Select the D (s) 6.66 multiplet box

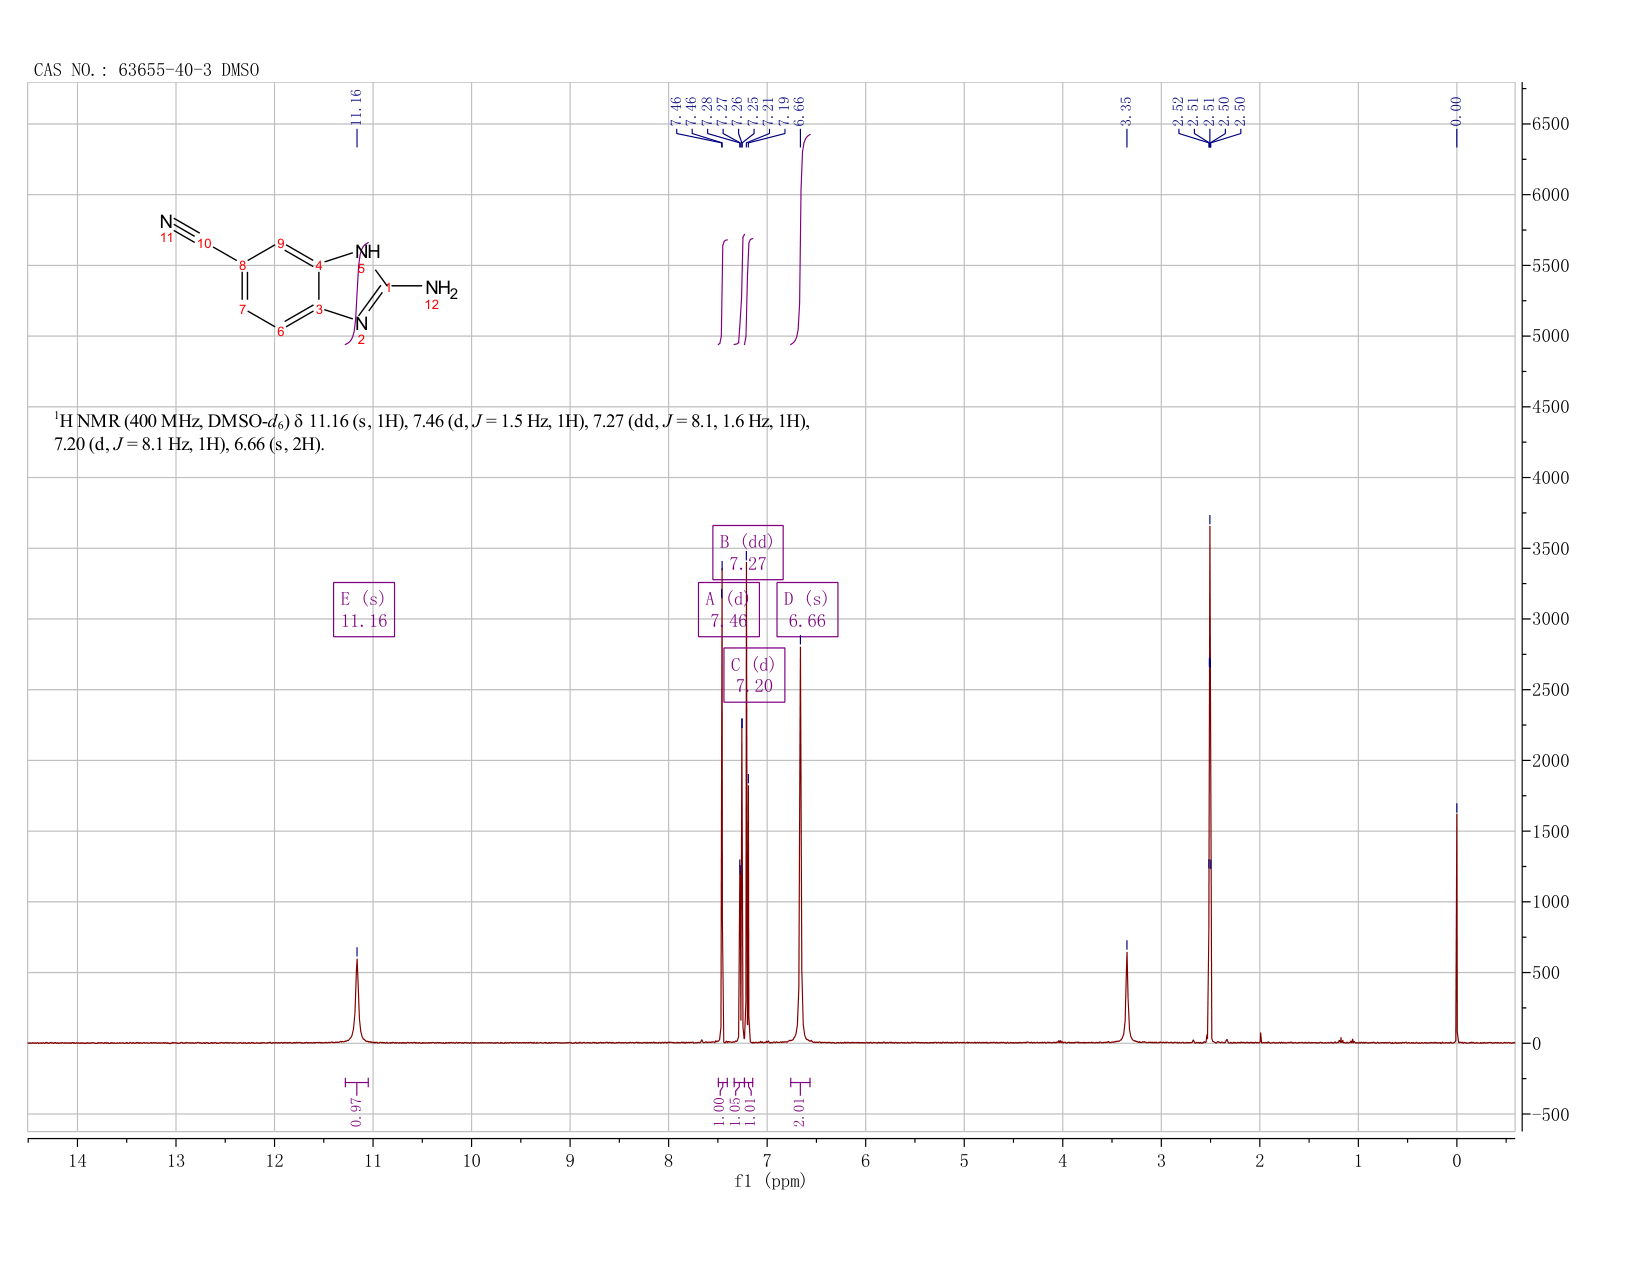click(x=807, y=610)
